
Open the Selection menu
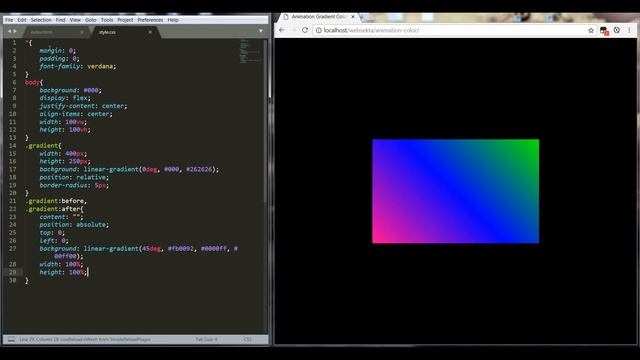pyautogui.click(x=41, y=20)
